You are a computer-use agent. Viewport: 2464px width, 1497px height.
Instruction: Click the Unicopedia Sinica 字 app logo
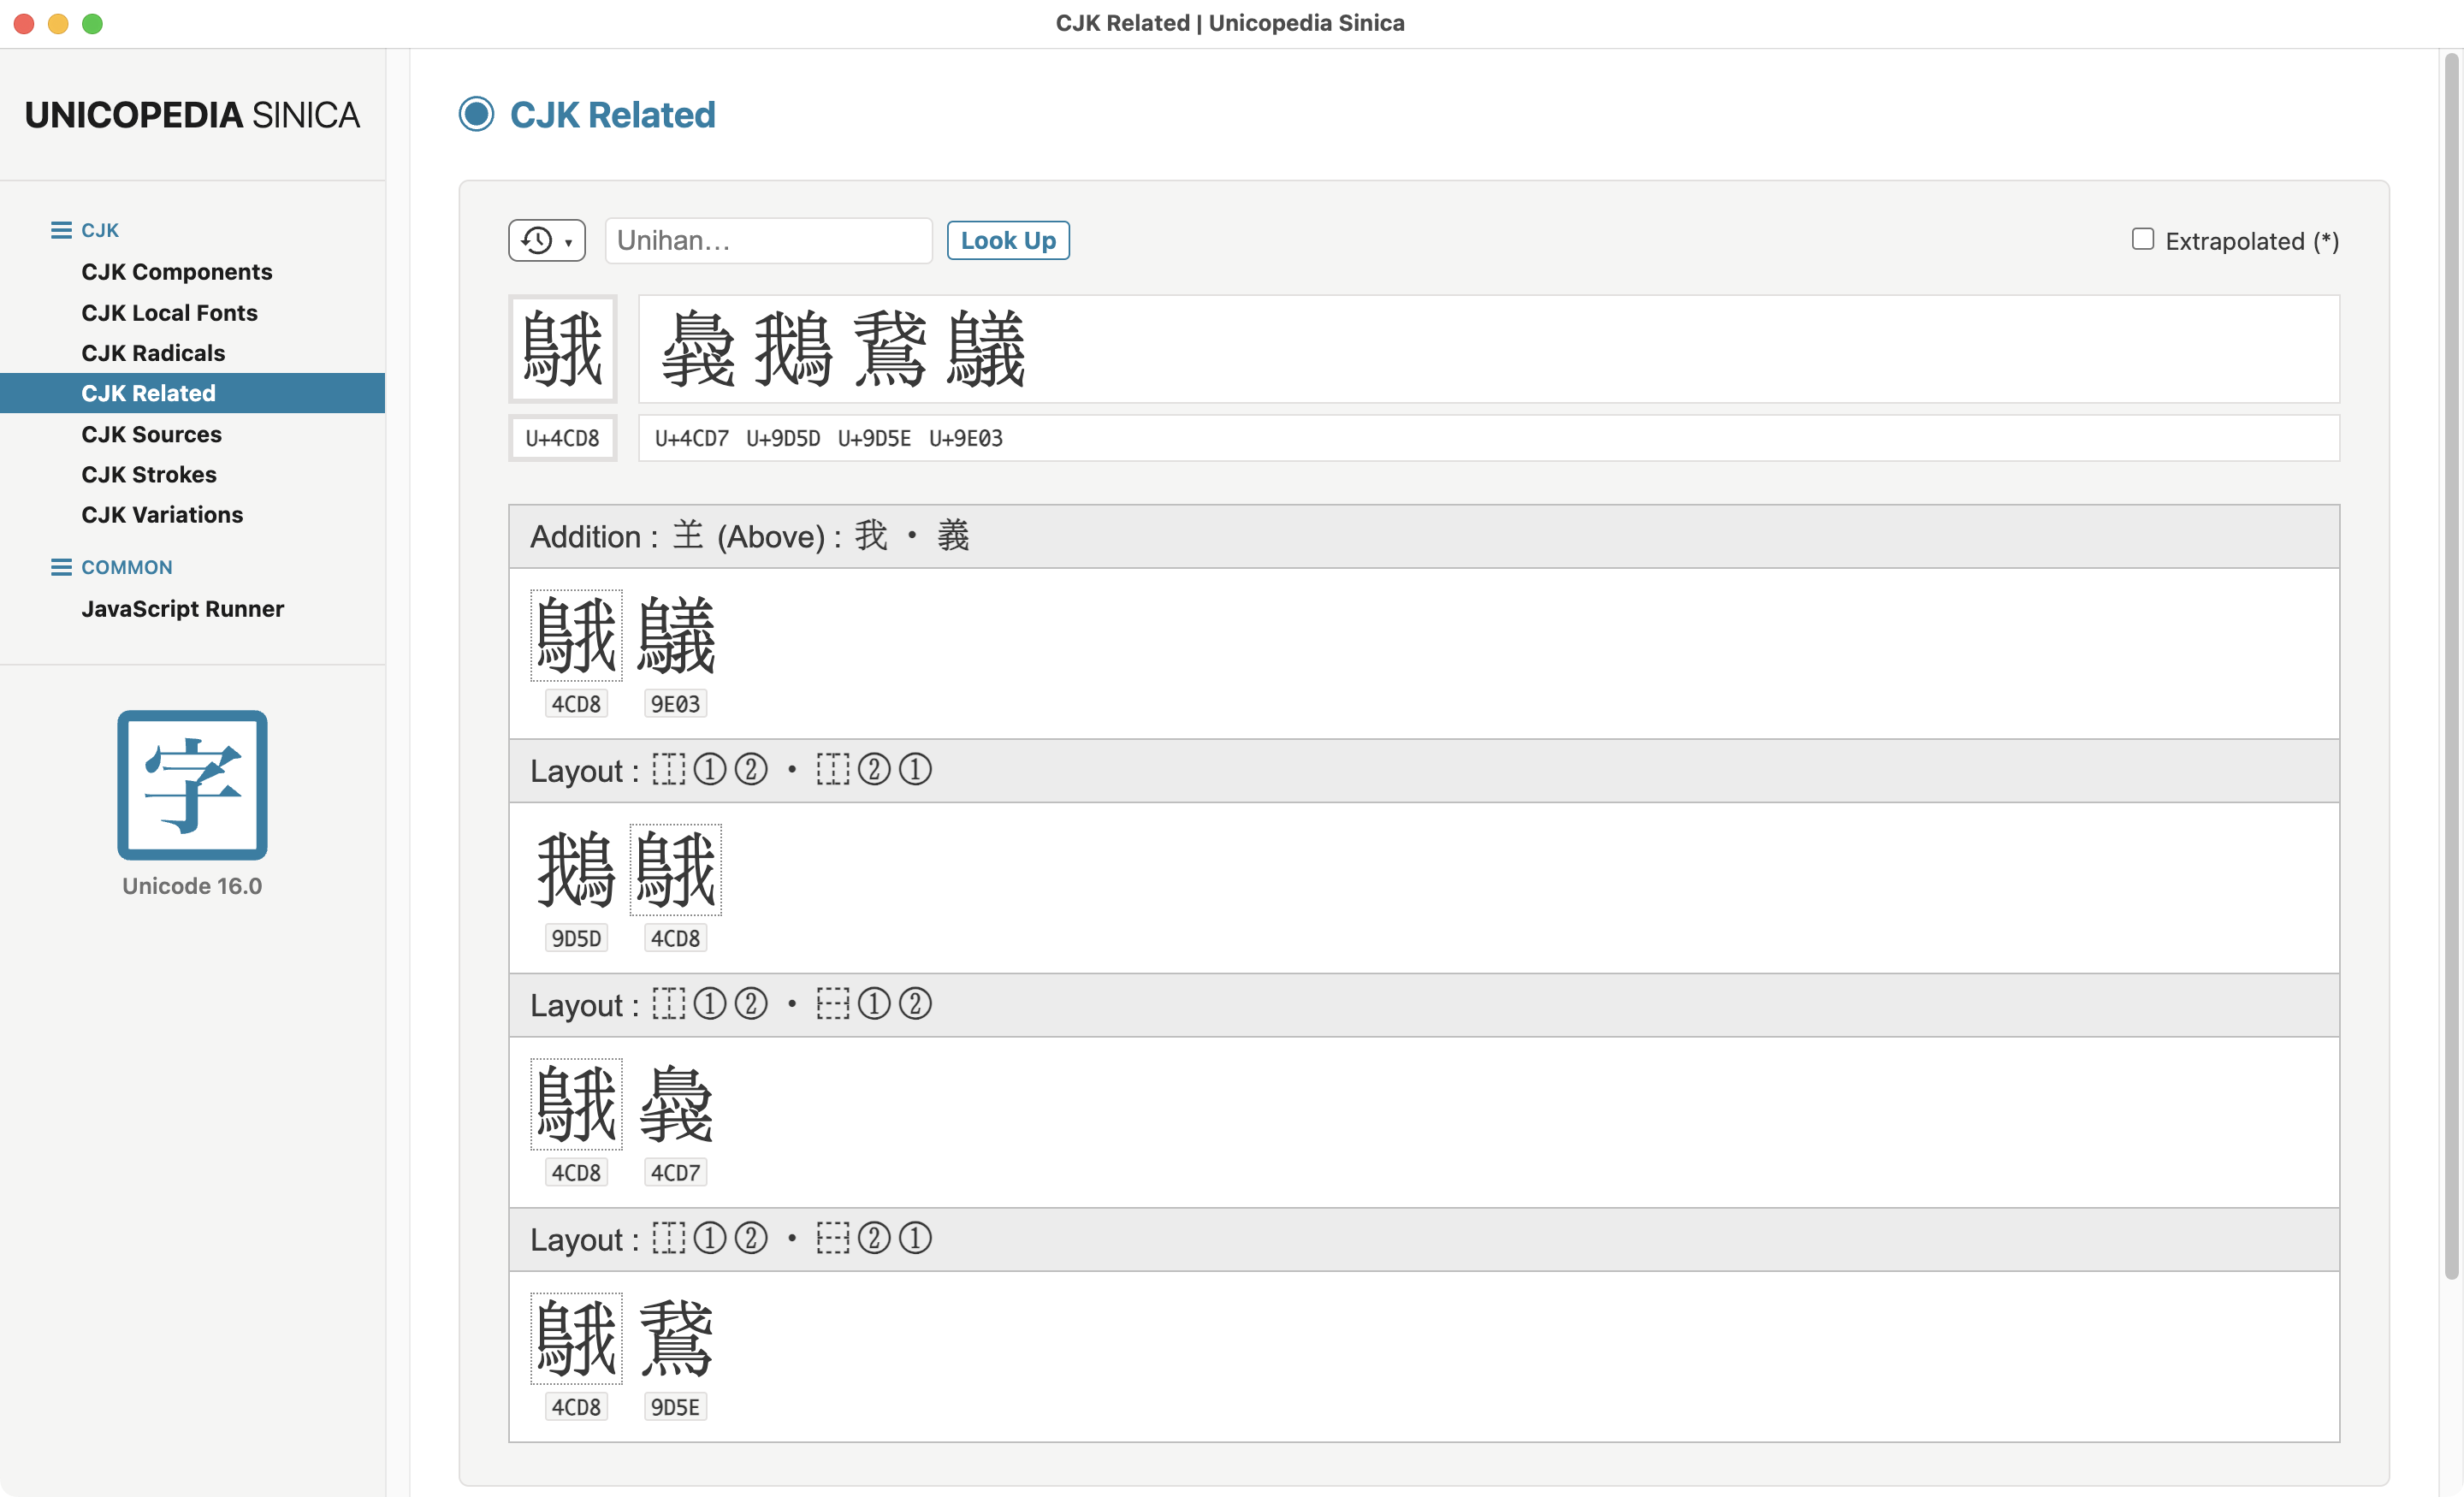(192, 785)
